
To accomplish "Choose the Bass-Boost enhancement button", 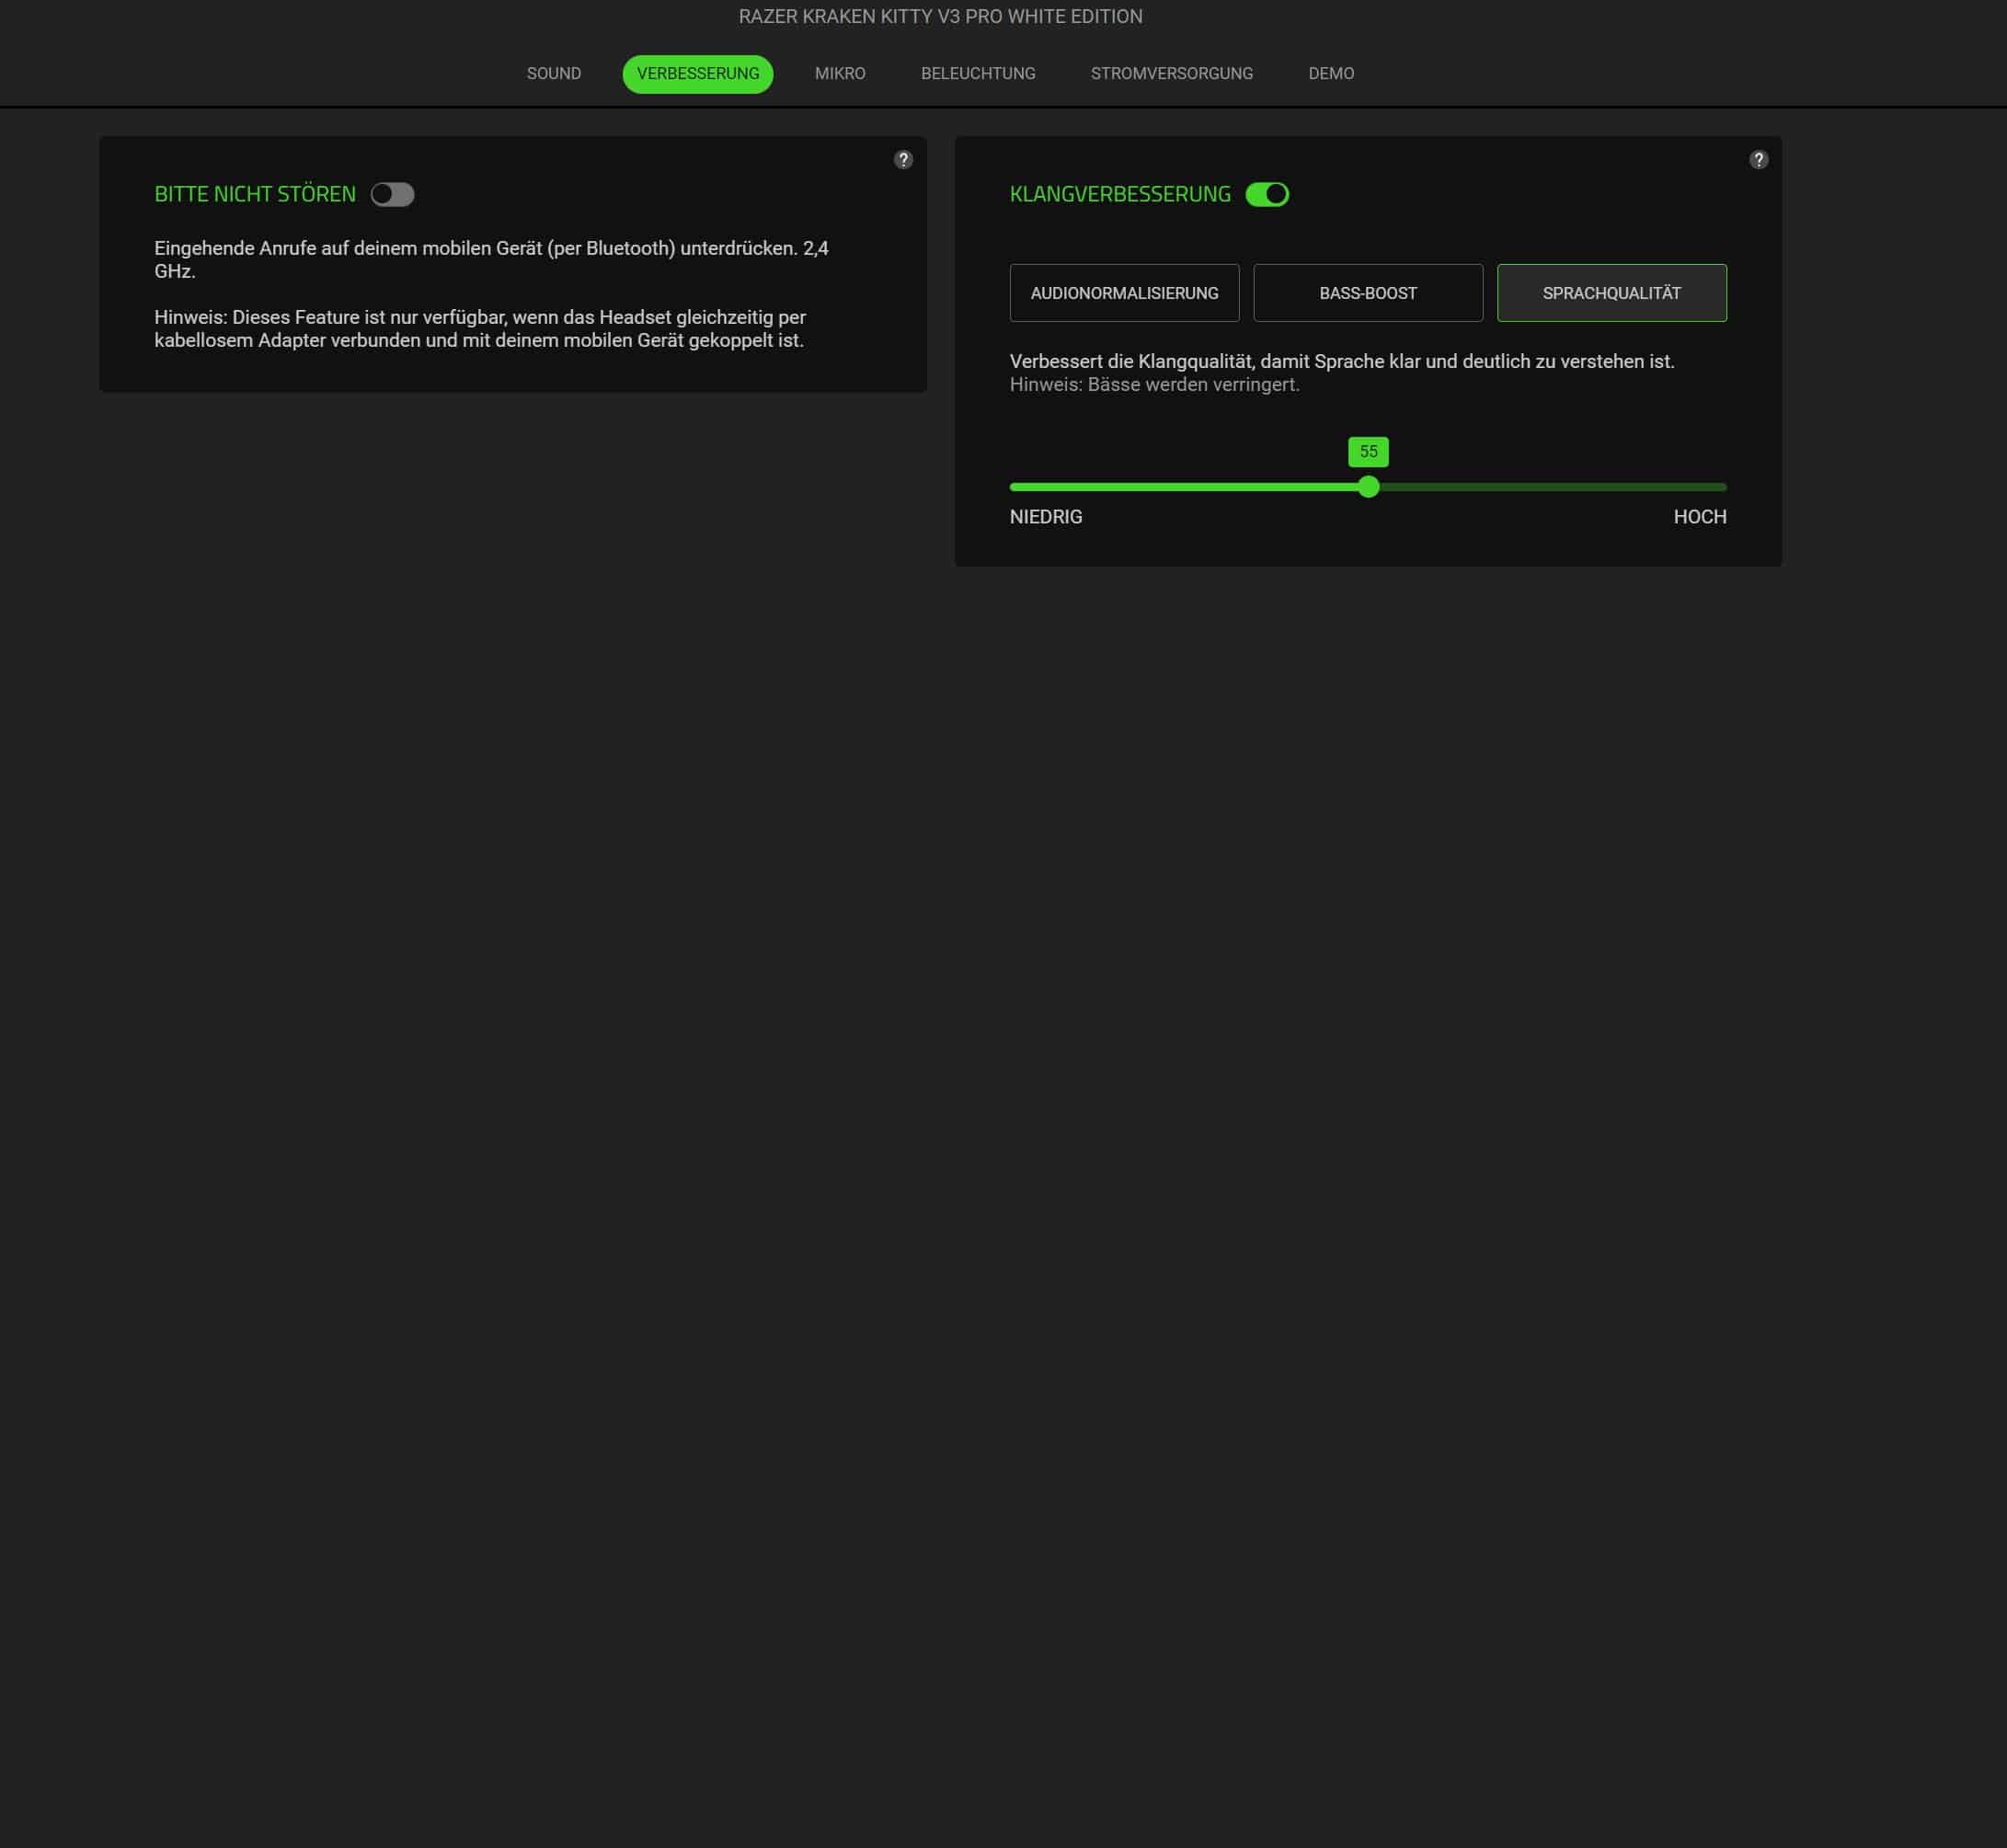I will pos(1367,293).
